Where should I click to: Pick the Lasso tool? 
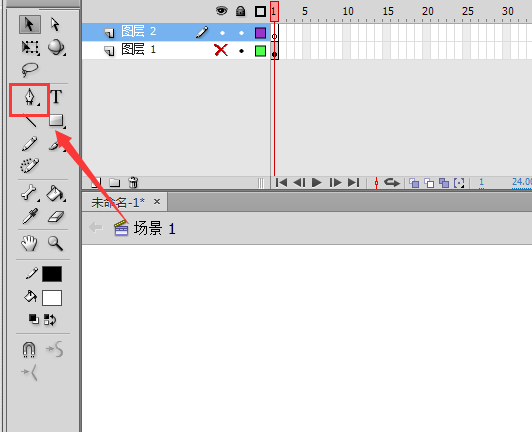(30, 70)
